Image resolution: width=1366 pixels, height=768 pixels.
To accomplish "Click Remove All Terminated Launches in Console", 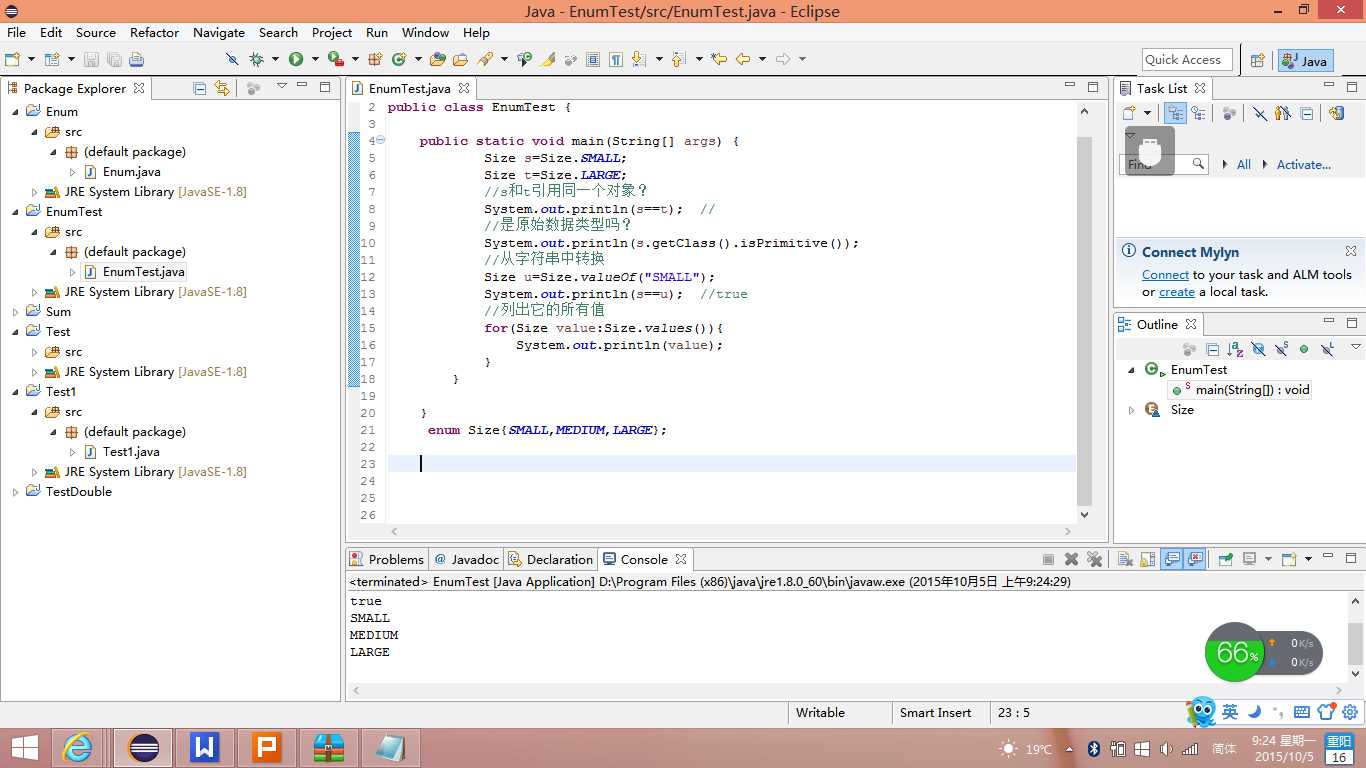I will [x=1094, y=560].
